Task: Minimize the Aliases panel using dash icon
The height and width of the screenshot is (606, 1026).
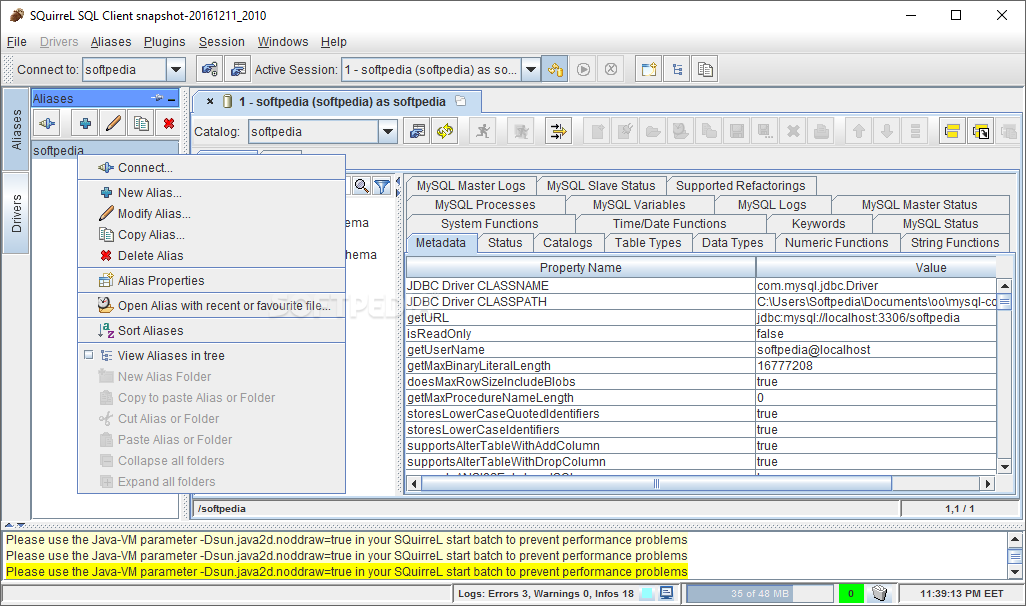Action: (x=171, y=99)
